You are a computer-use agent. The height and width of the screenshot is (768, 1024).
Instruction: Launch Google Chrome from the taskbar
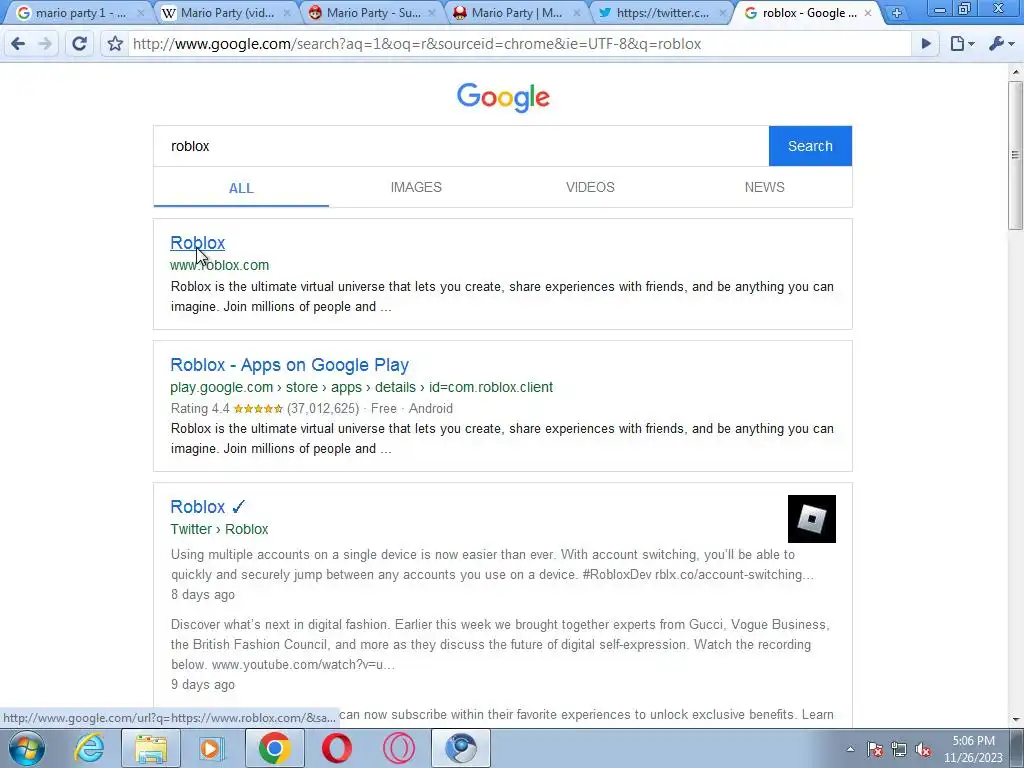pyautogui.click(x=274, y=748)
